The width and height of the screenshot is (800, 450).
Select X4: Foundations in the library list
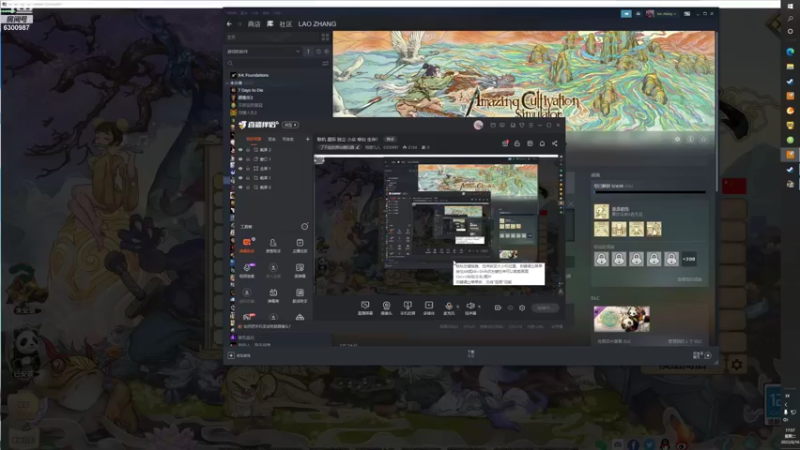point(253,75)
